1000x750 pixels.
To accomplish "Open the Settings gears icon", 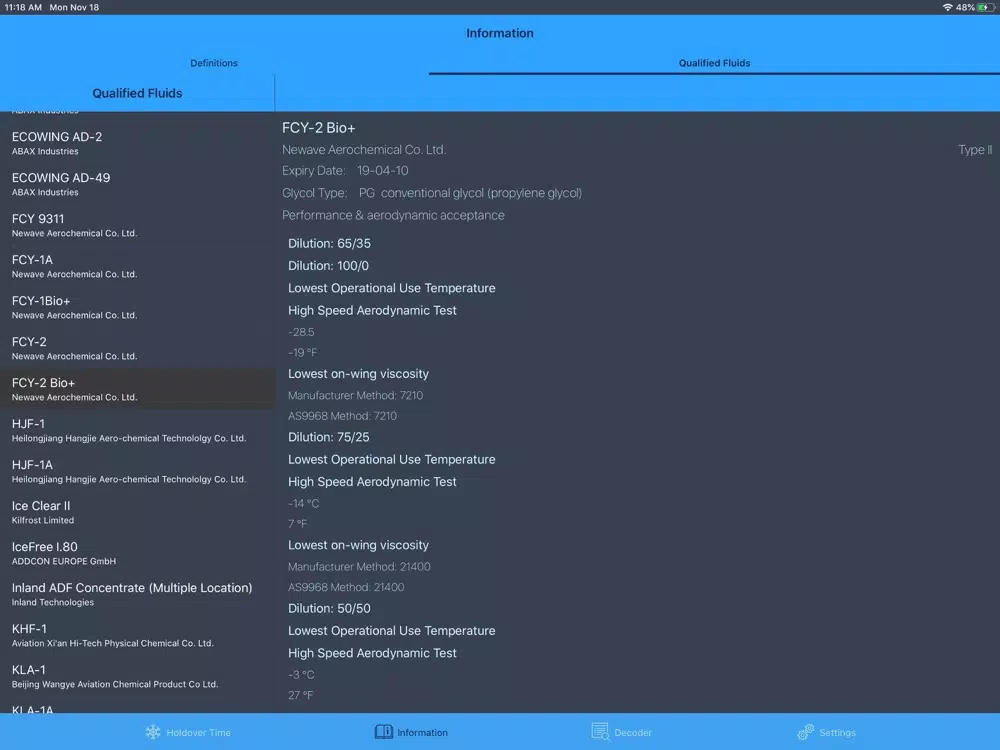I will pos(805,732).
